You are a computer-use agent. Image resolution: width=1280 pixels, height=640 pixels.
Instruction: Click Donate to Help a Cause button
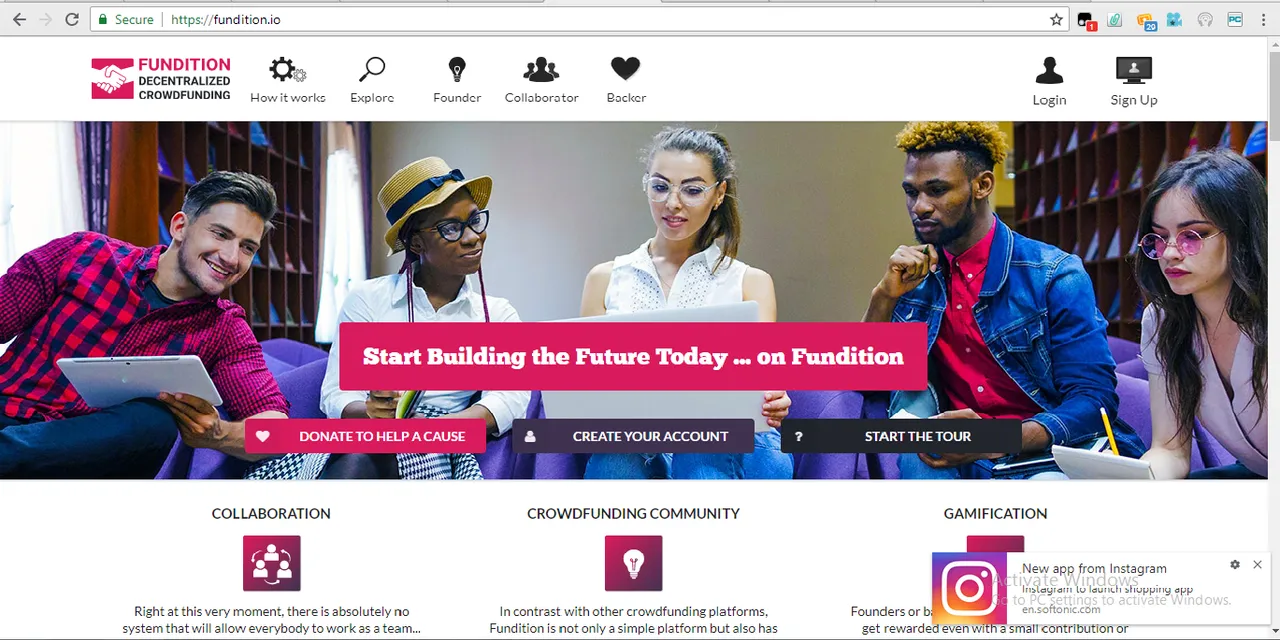click(365, 436)
